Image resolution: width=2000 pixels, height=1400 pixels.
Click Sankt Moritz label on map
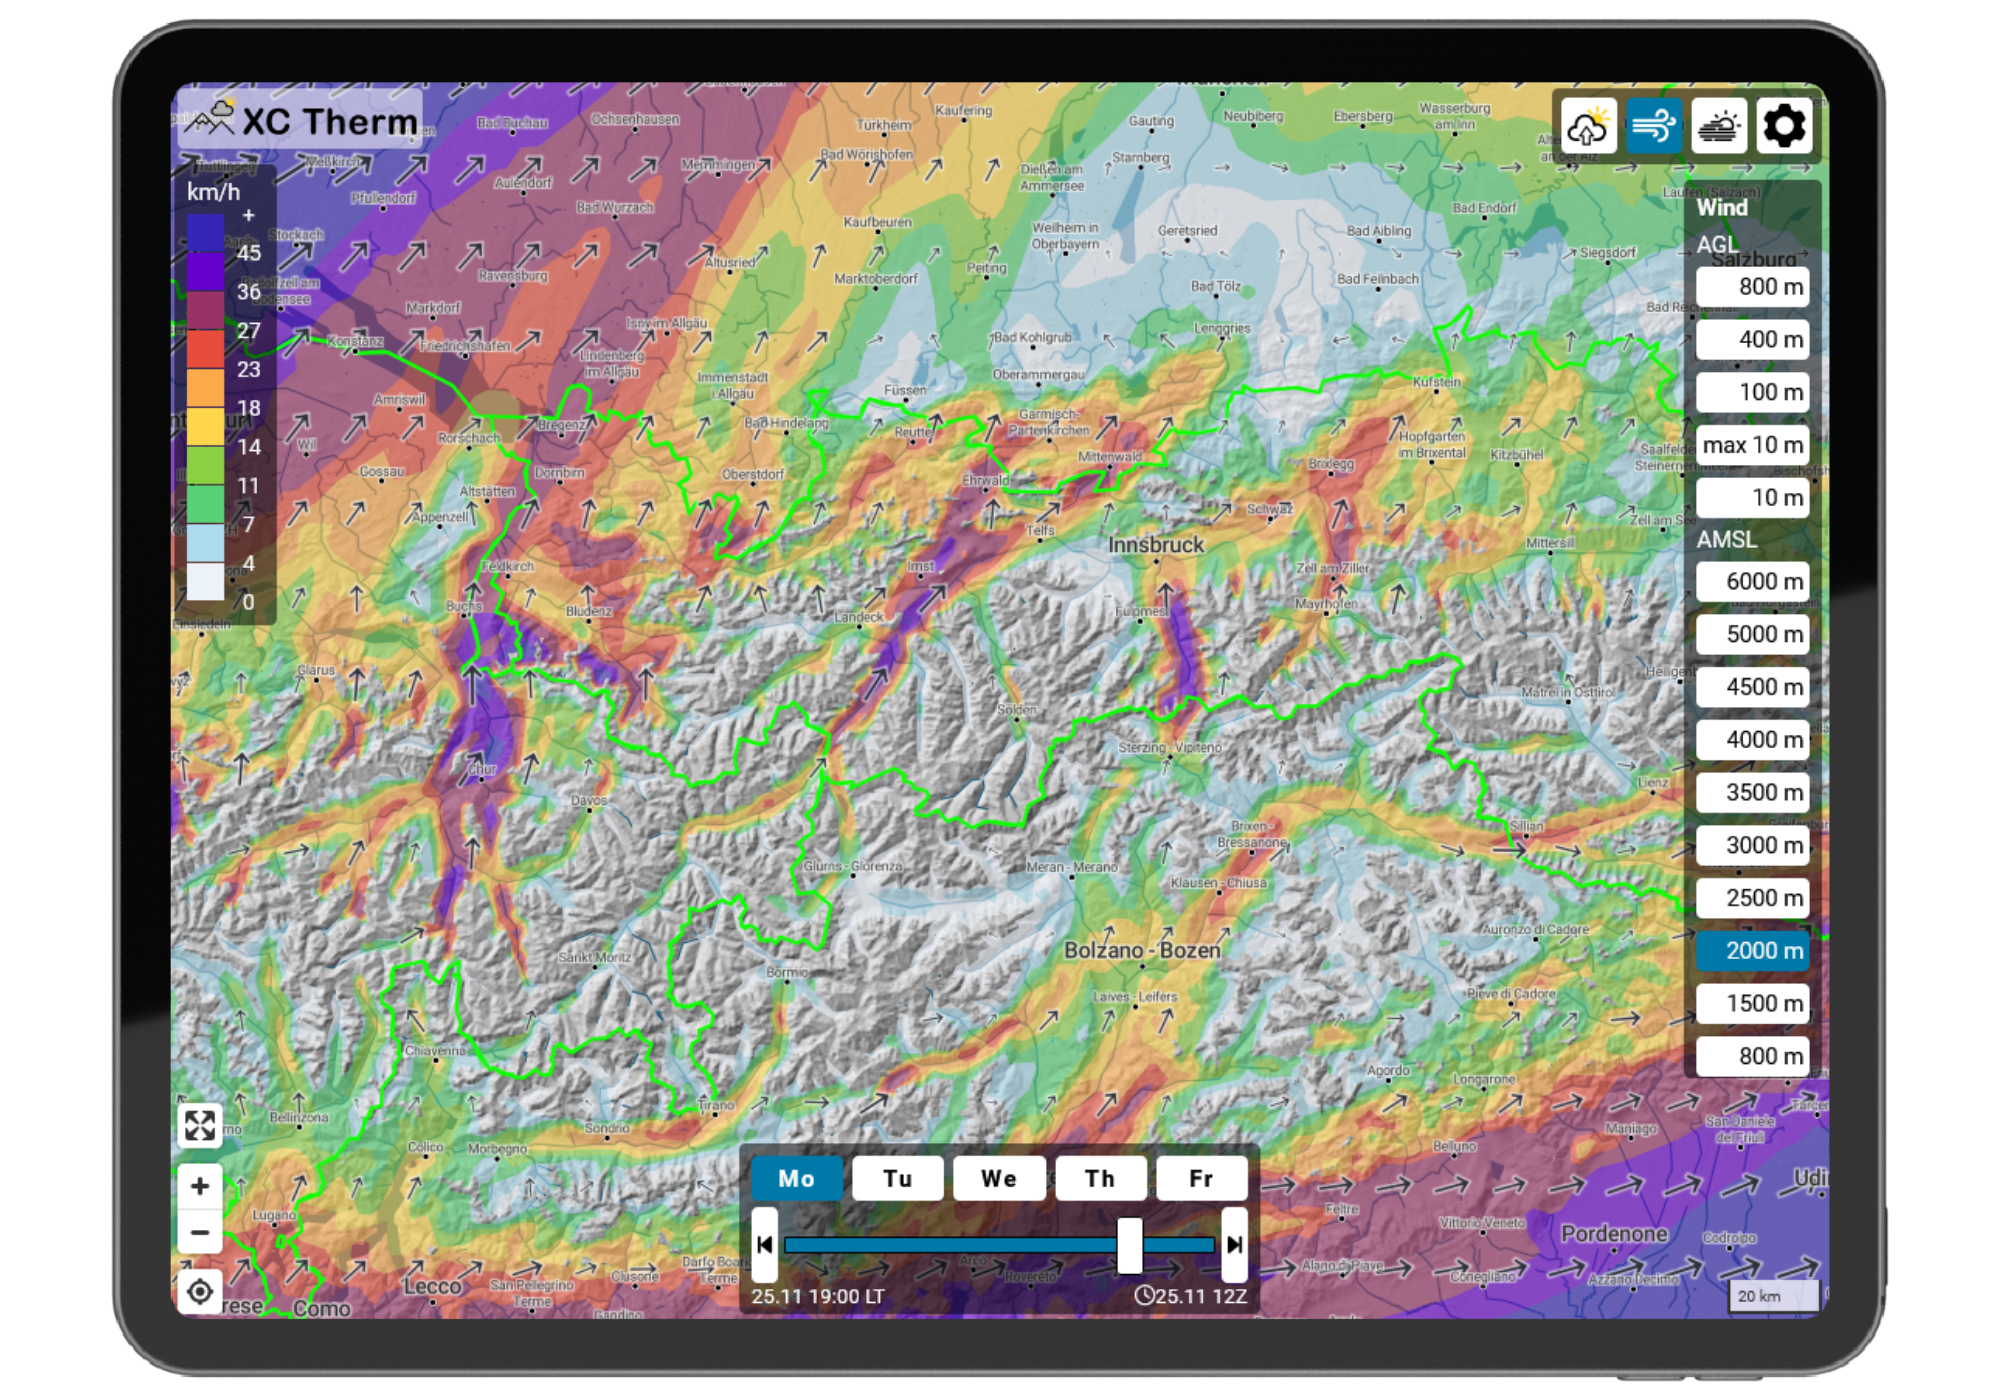[594, 957]
